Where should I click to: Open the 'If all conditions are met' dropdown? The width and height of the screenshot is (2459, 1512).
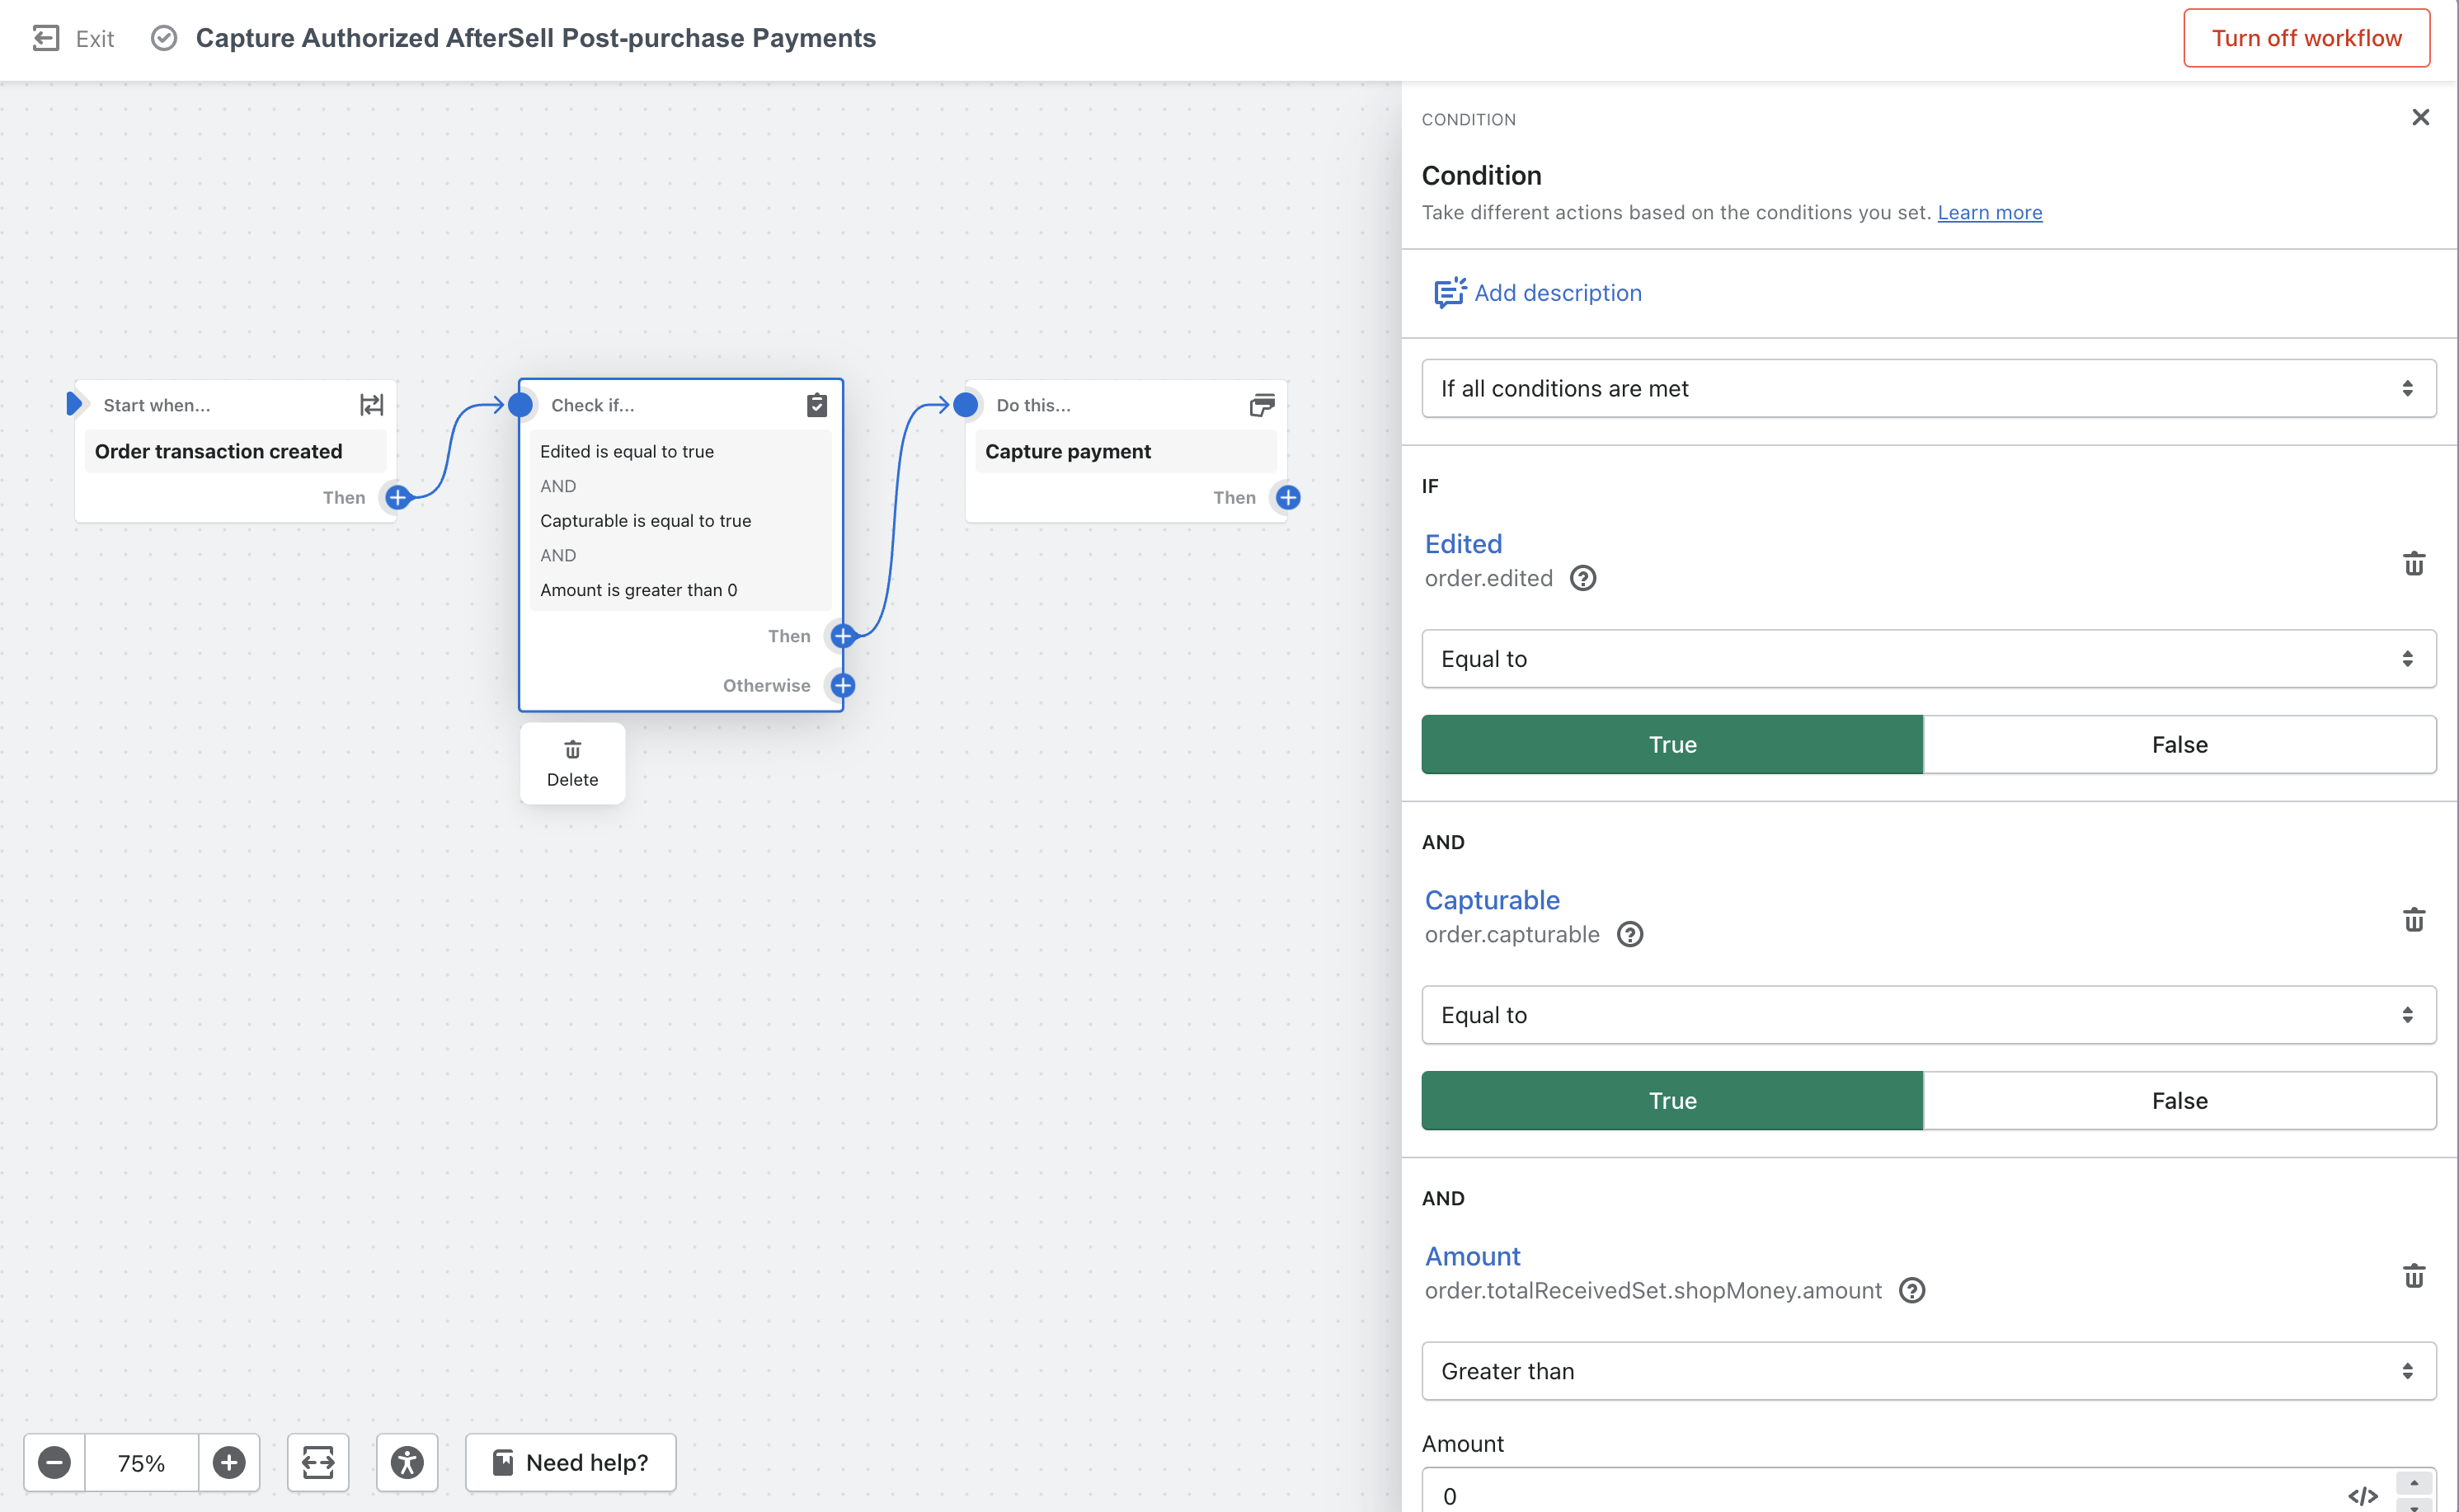[x=1927, y=388]
